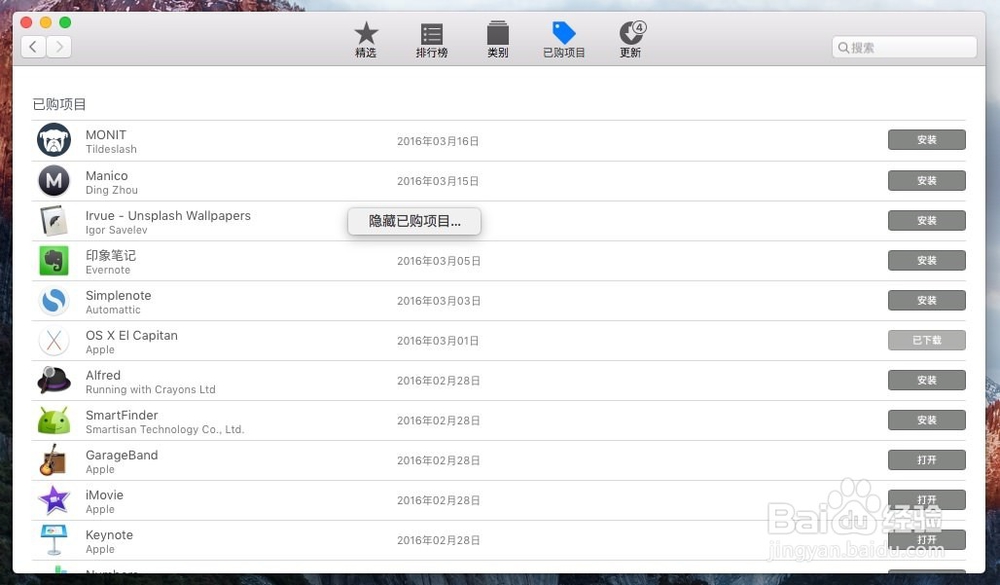
Task: Click the OS X El Capitan title
Action: [131, 335]
